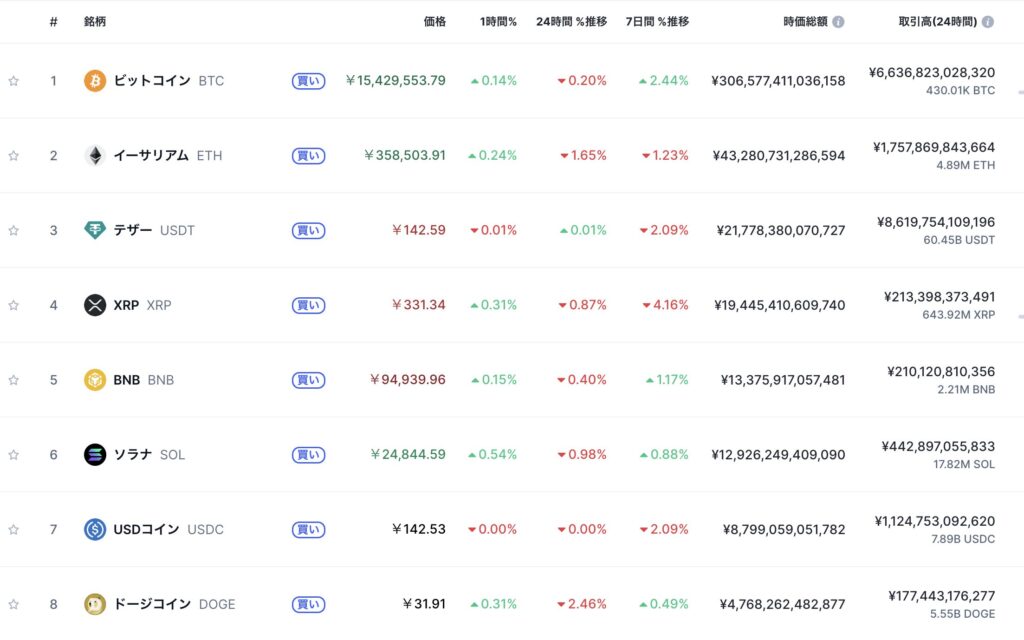Sort by the 価格 column header
This screenshot has height=640, width=1024.
click(435, 22)
